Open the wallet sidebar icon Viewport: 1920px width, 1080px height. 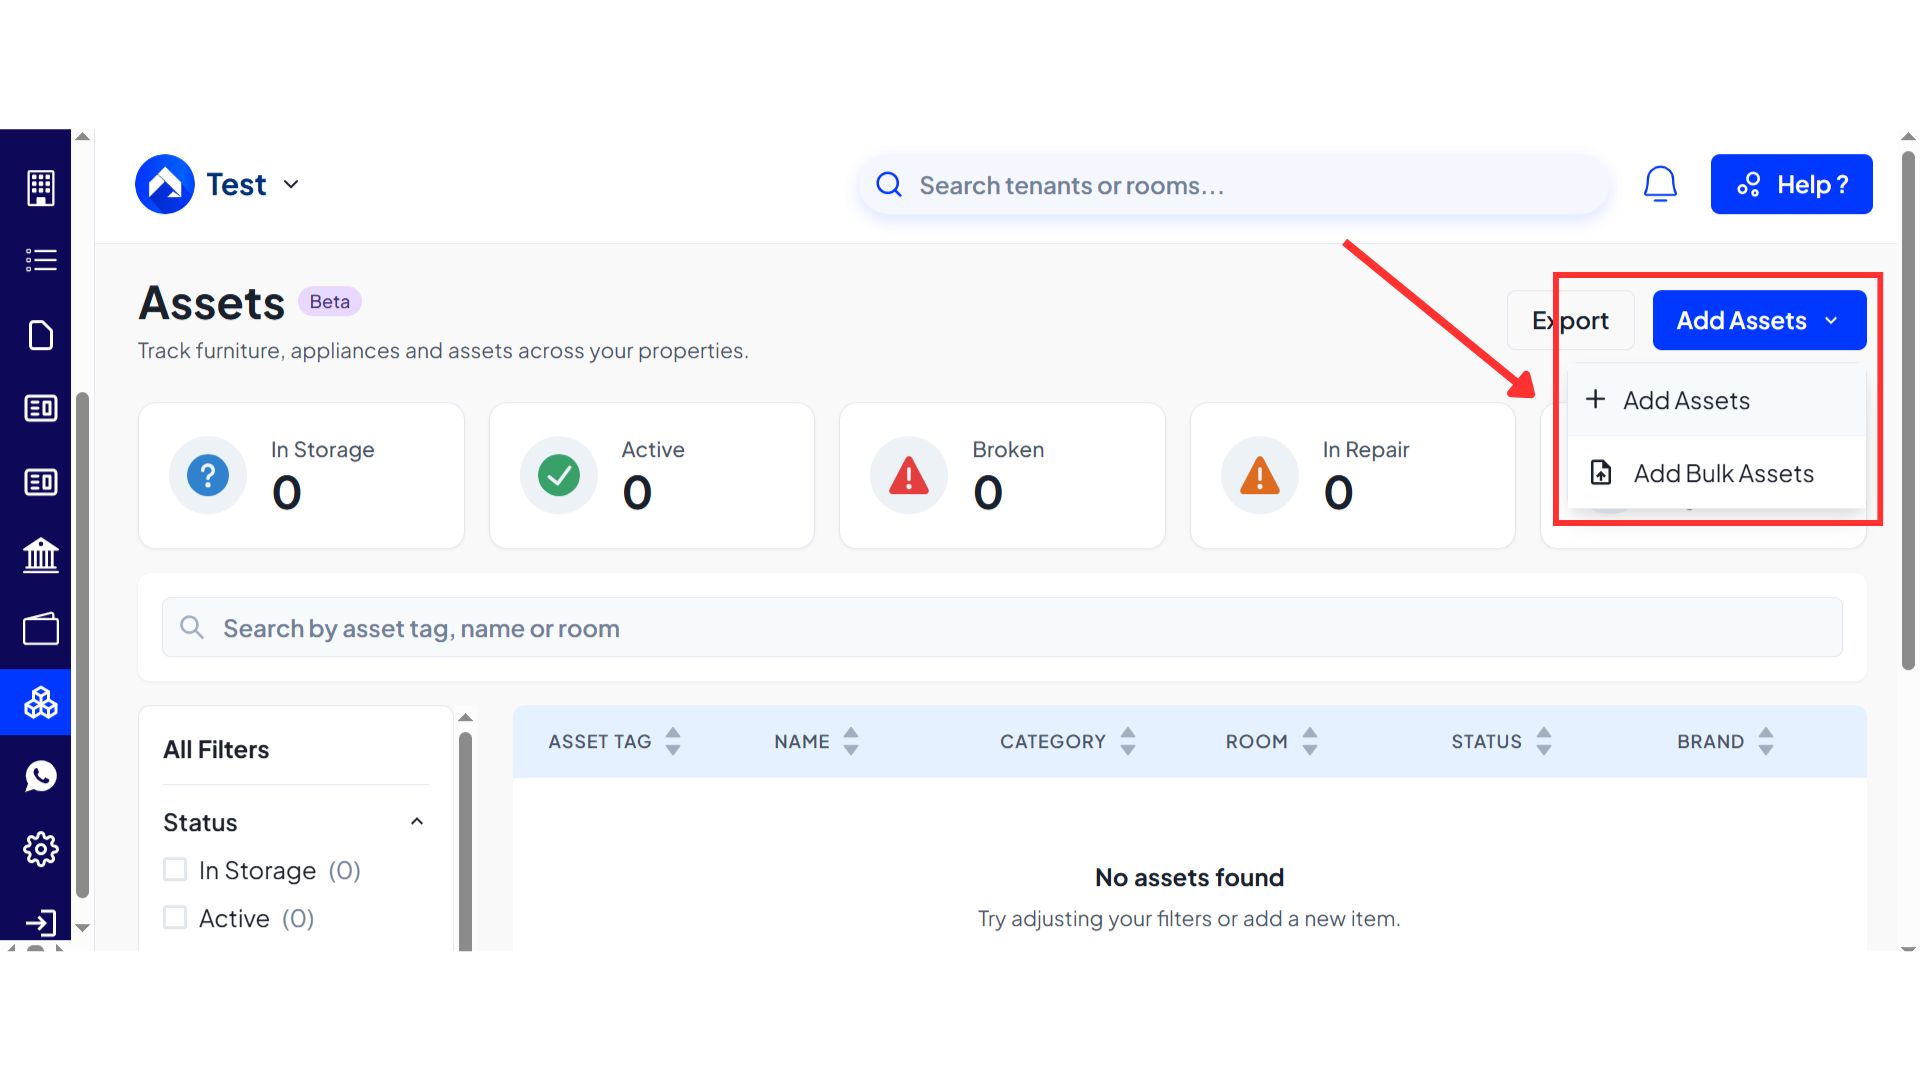point(40,629)
